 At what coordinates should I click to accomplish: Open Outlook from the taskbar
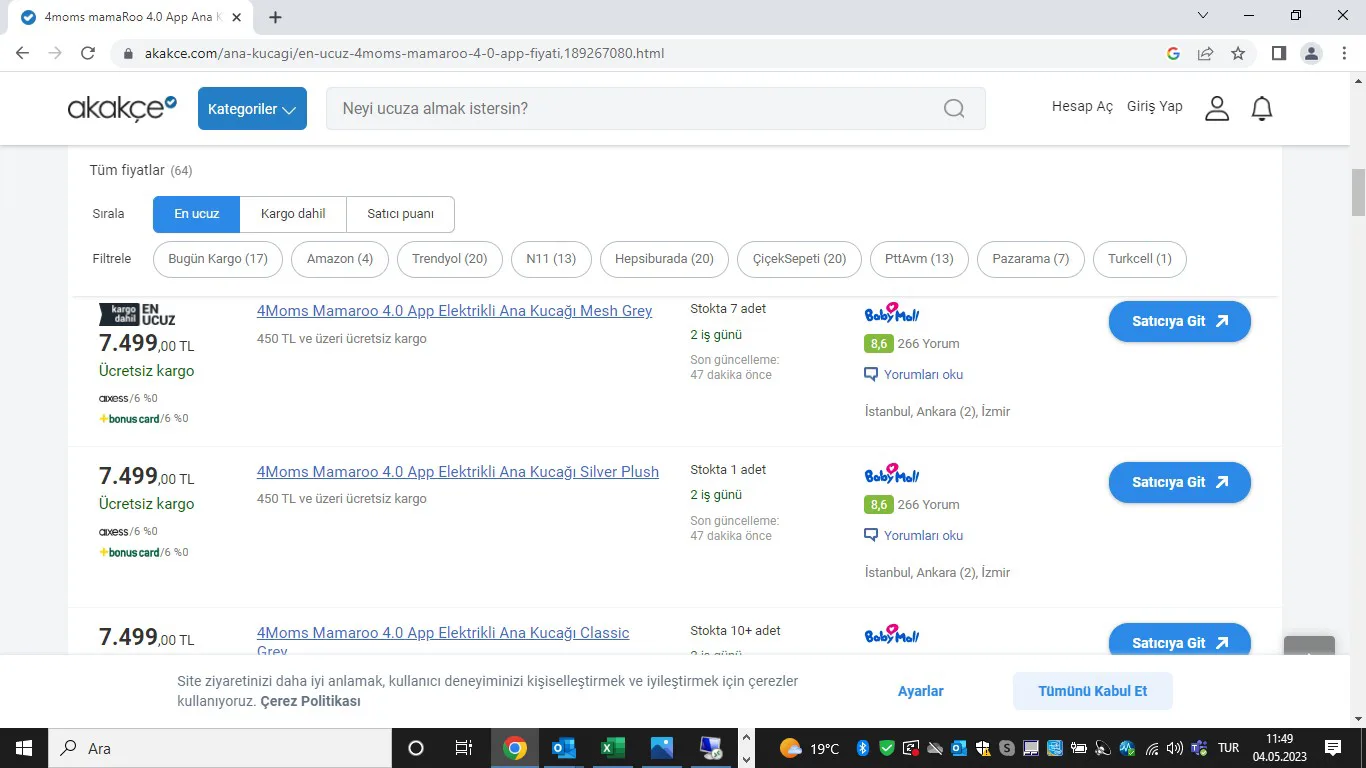click(564, 748)
